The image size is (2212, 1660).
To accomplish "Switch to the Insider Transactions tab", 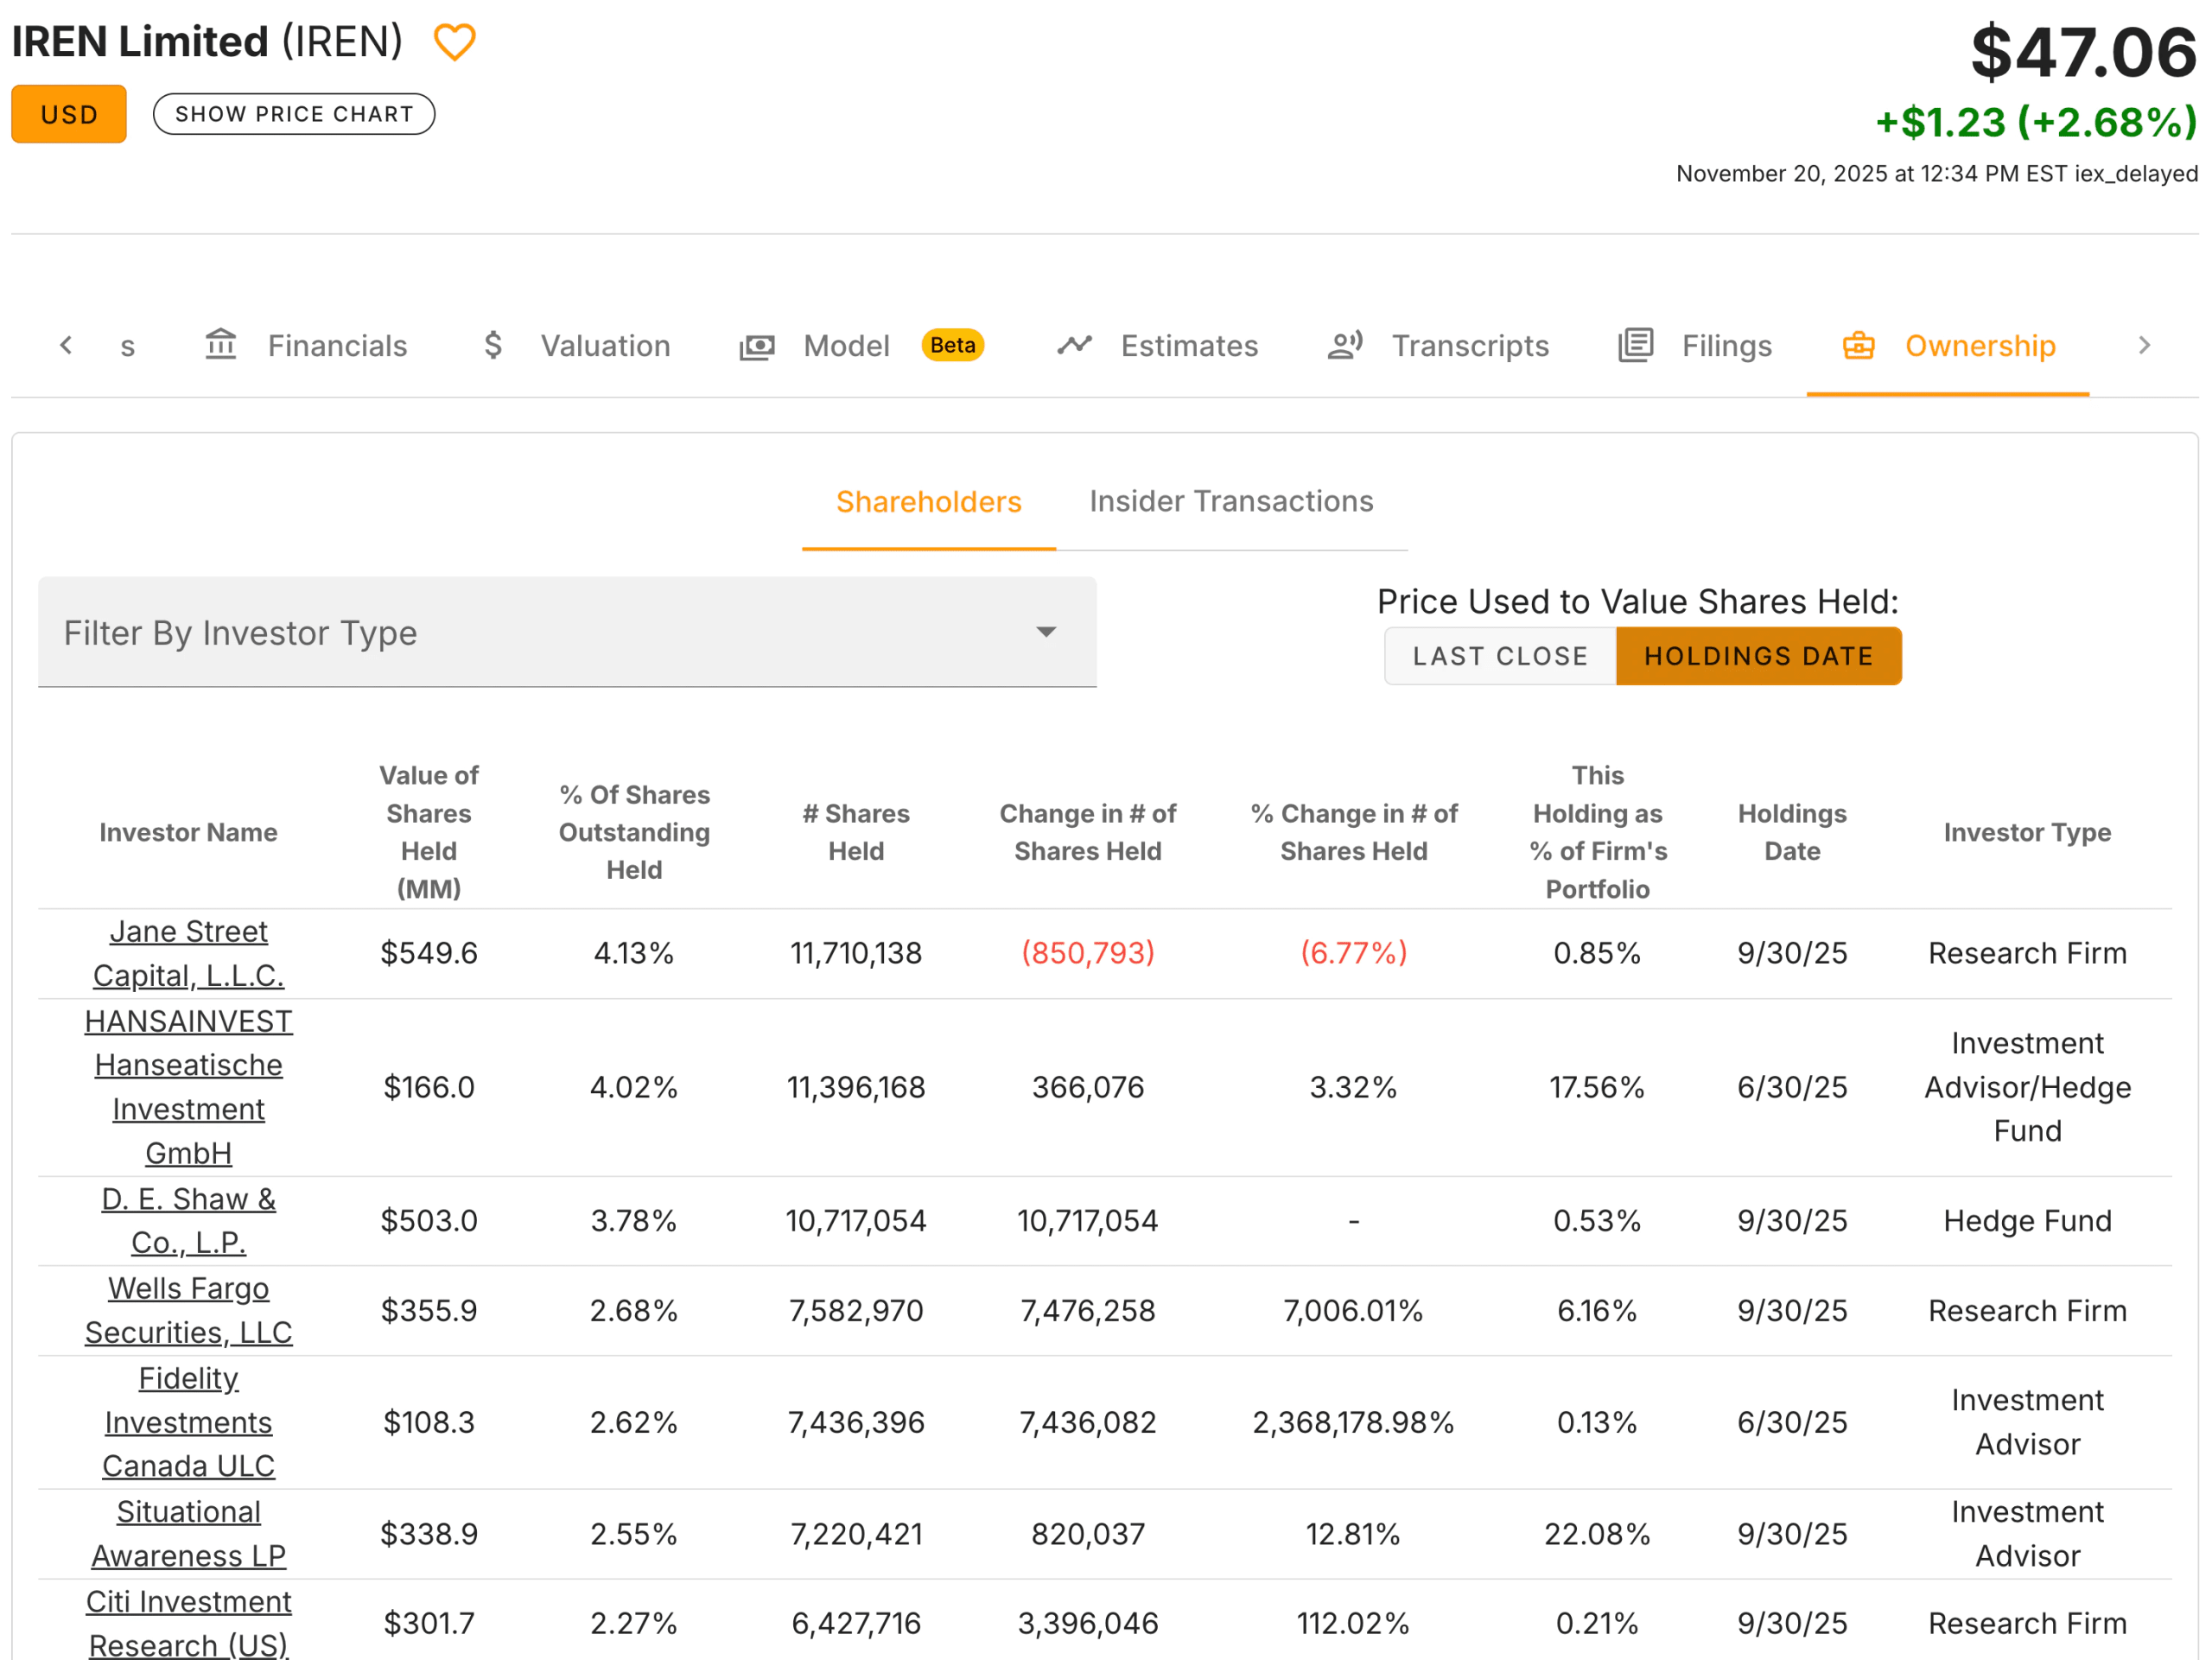I will tap(1231, 501).
